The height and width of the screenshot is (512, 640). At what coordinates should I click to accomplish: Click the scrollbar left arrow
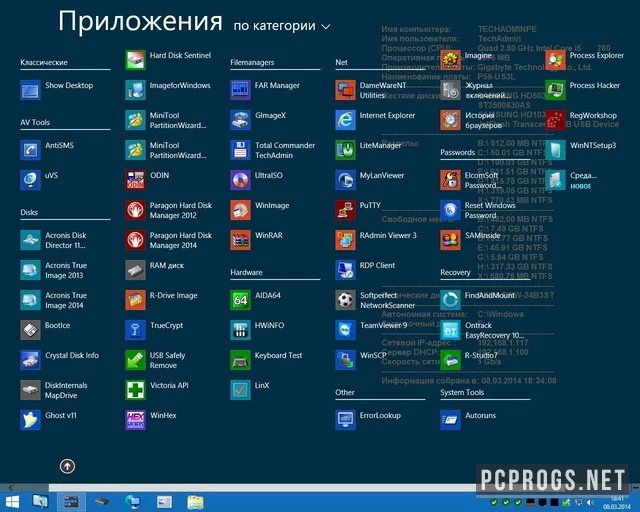point(11,488)
